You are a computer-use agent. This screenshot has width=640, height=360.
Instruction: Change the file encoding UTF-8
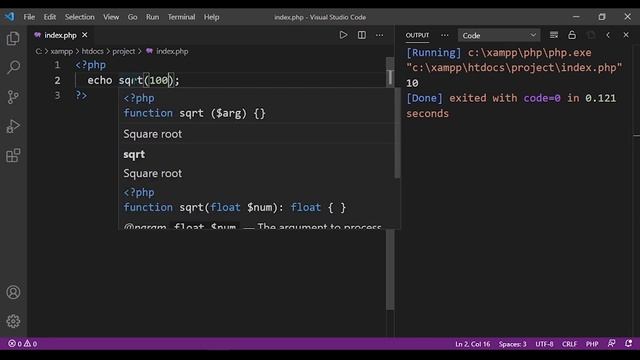tap(544, 344)
